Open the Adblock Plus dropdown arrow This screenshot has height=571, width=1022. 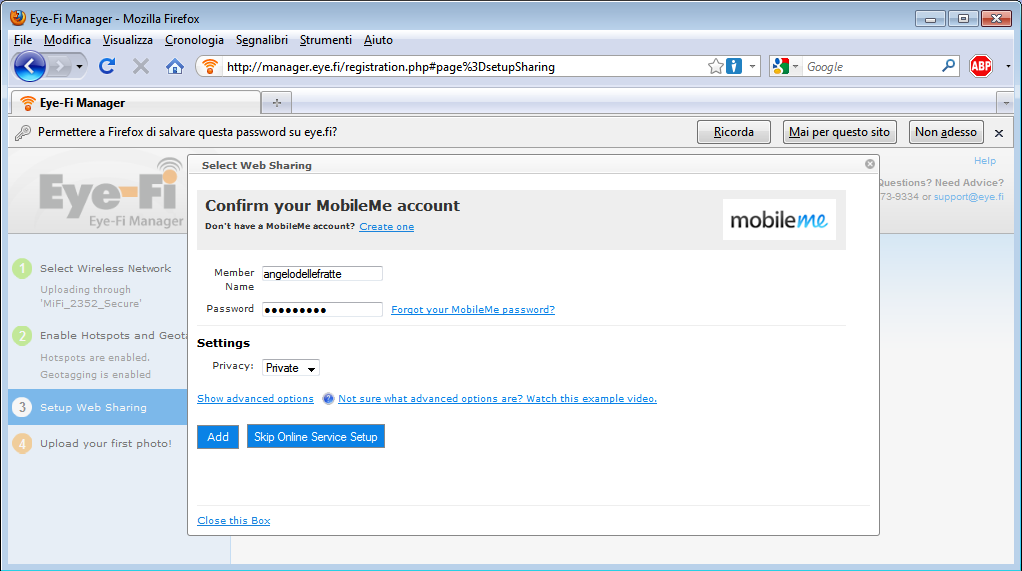[1008, 66]
